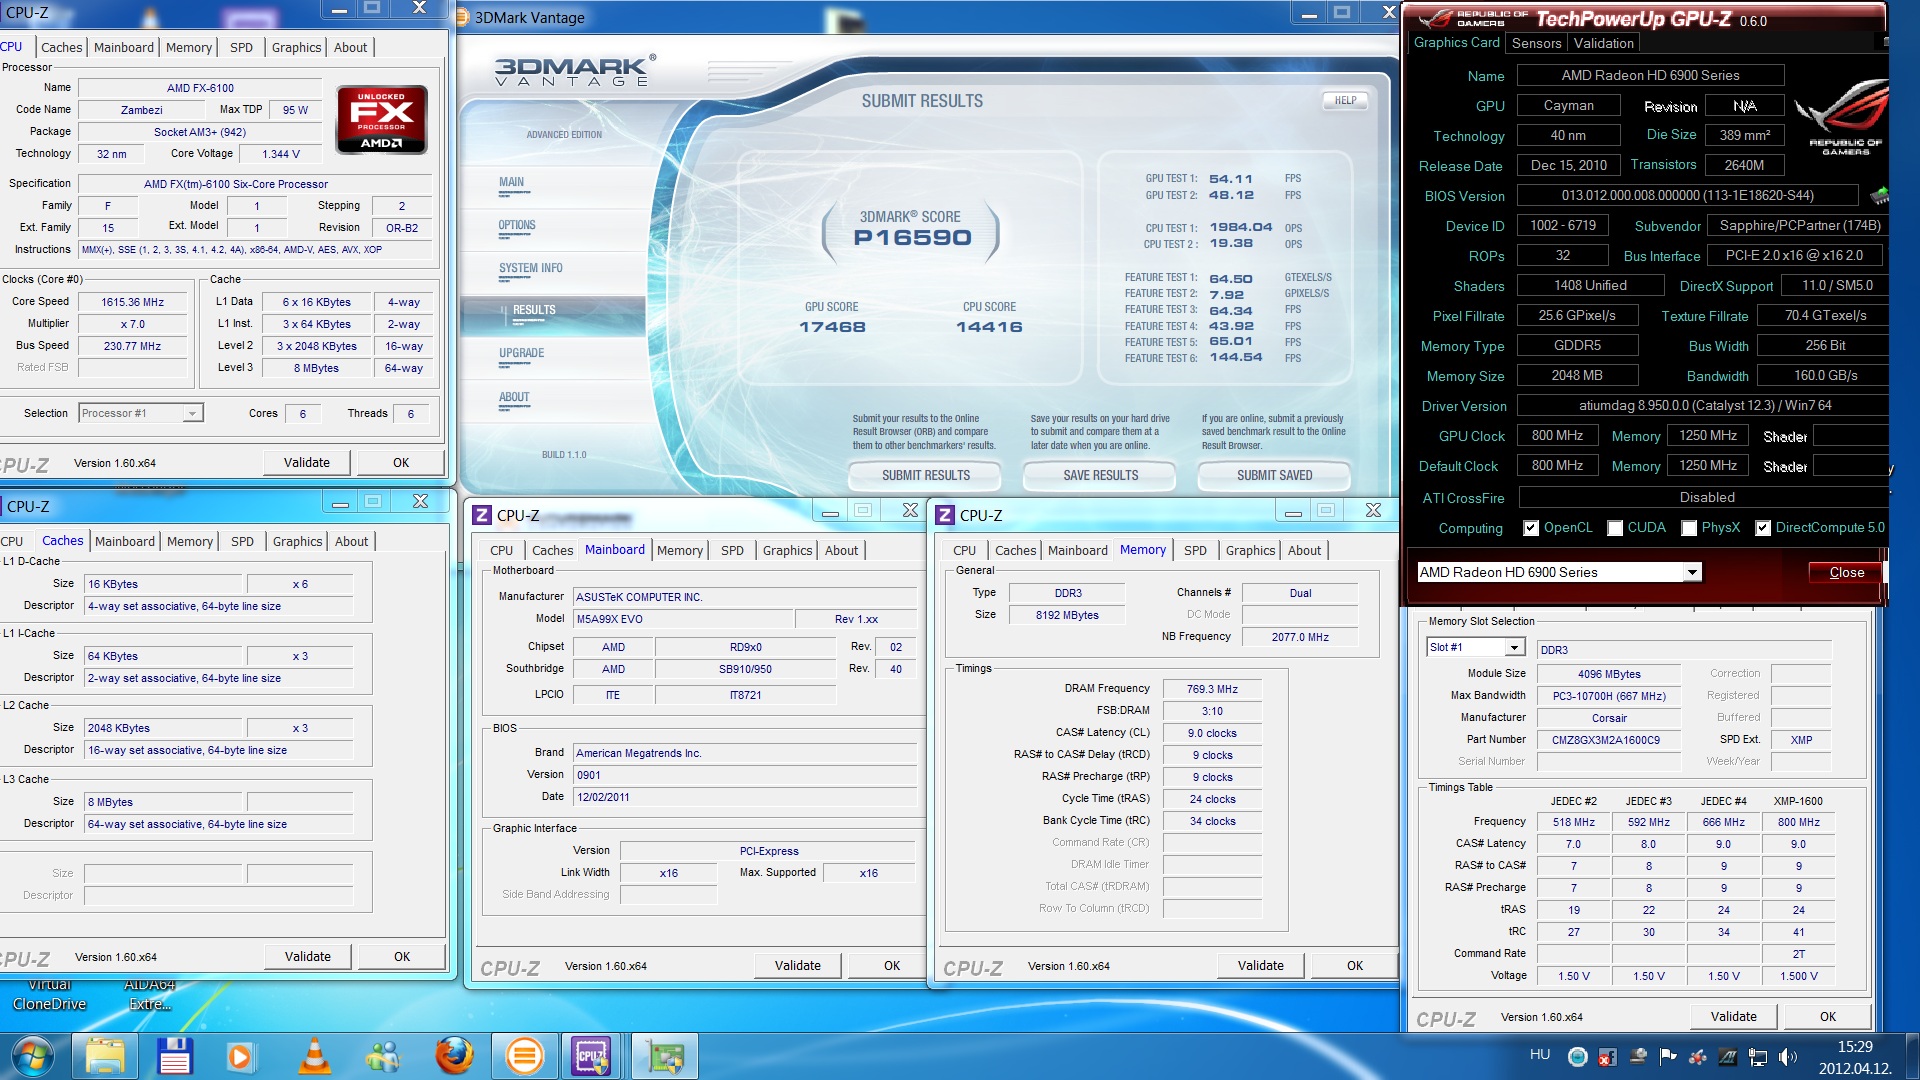
Task: Click the 769.3 MHz DRAM Frequency value
Action: (x=1212, y=689)
